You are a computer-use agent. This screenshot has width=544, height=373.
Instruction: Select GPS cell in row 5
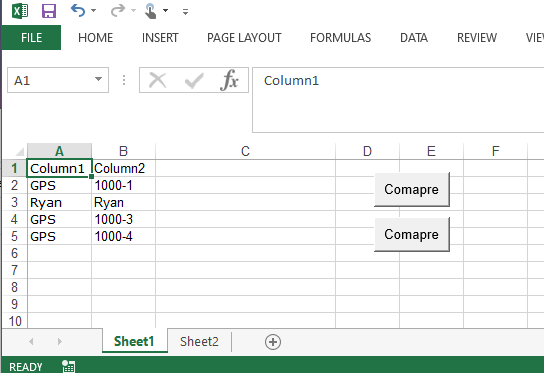(59, 236)
